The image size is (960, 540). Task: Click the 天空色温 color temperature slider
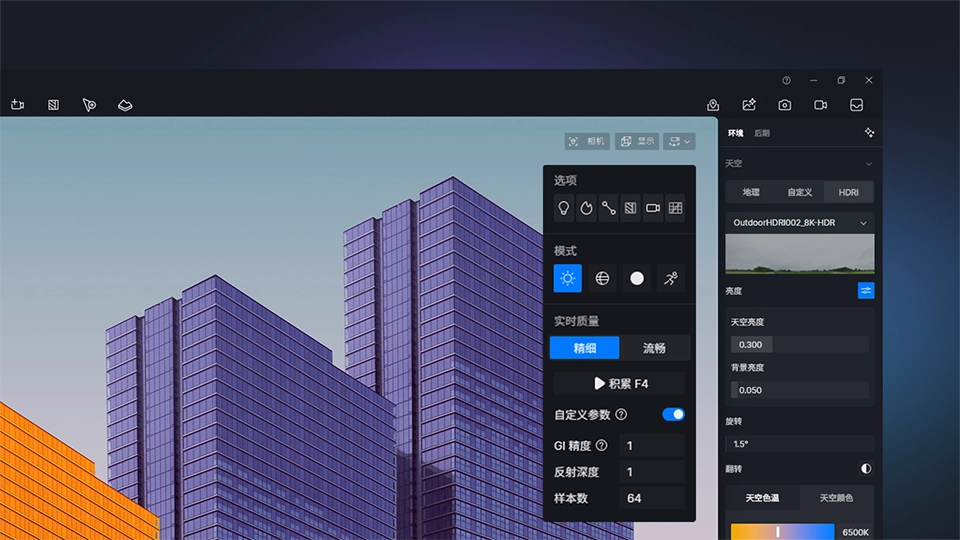click(x=782, y=532)
